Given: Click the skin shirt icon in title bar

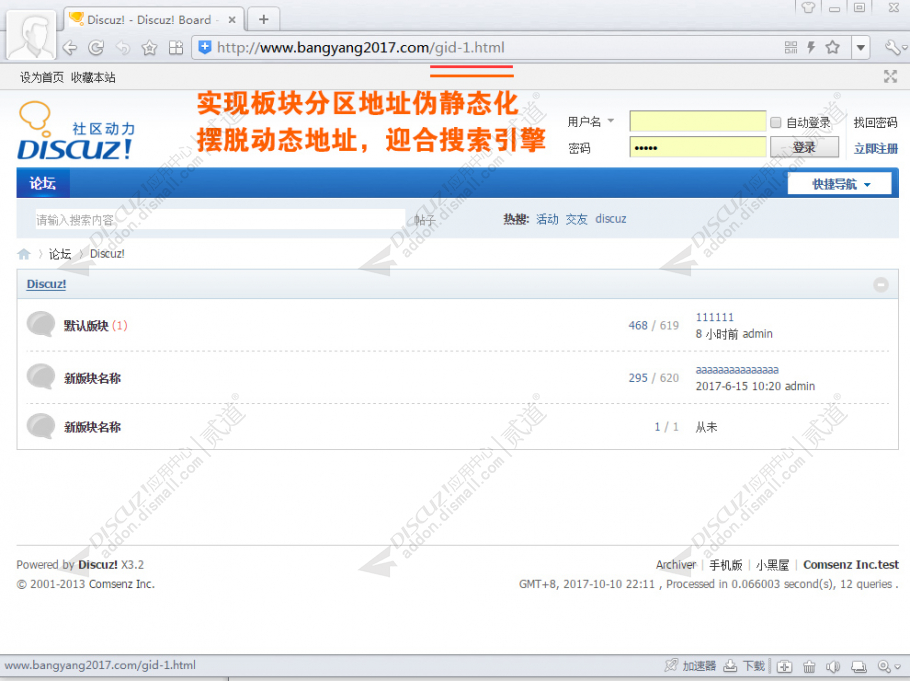Looking at the screenshot, I should coord(808,8).
